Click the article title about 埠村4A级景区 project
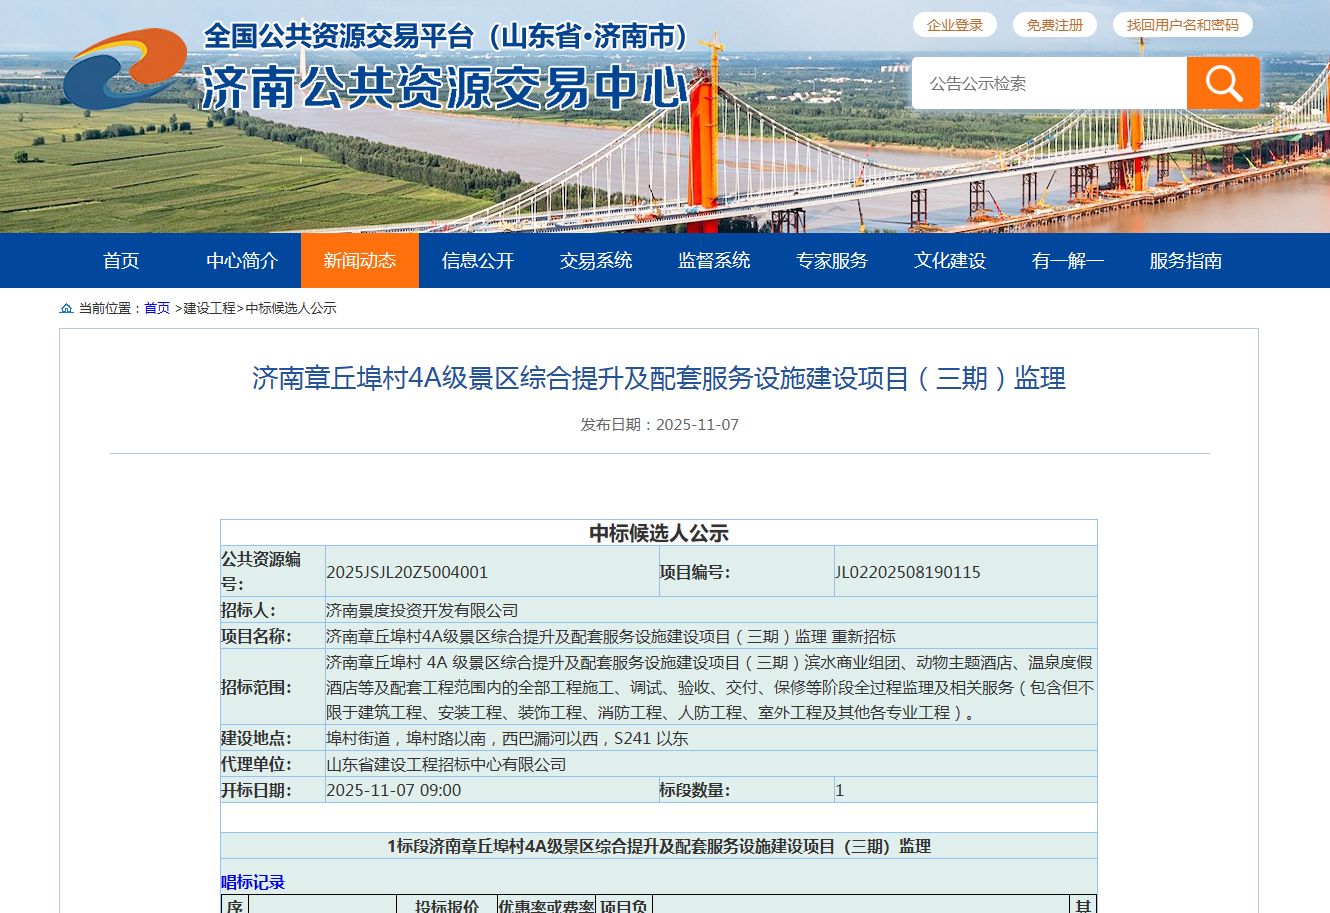Viewport: 1330px width, 913px height. [659, 378]
